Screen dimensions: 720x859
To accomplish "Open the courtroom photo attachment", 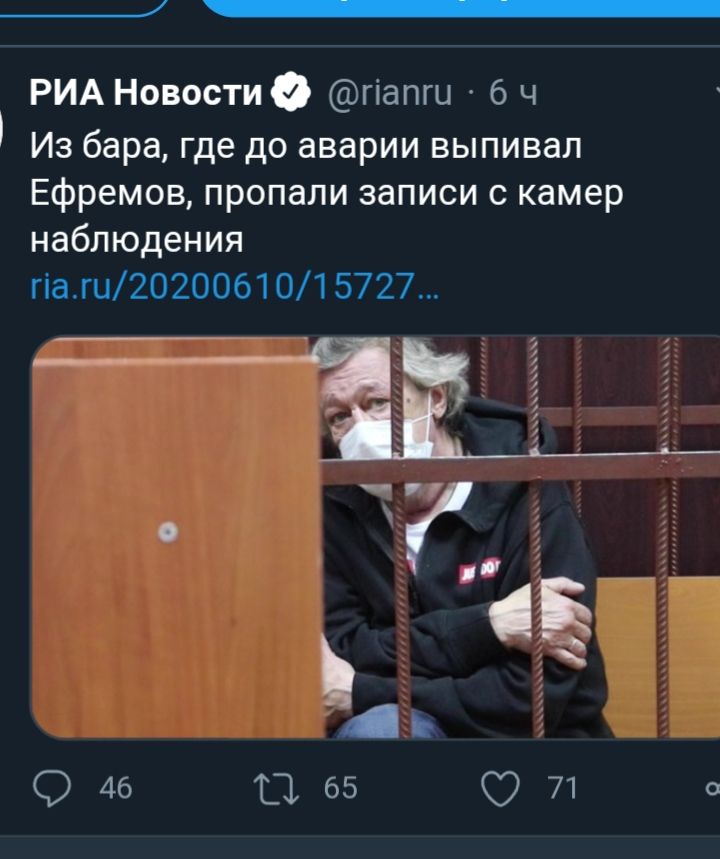I will (x=375, y=537).
